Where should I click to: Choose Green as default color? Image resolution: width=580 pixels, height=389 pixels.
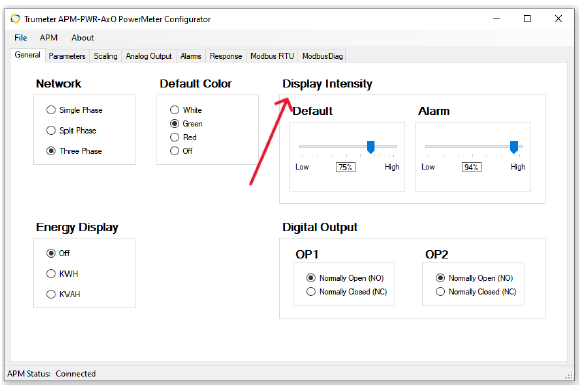click(186, 124)
